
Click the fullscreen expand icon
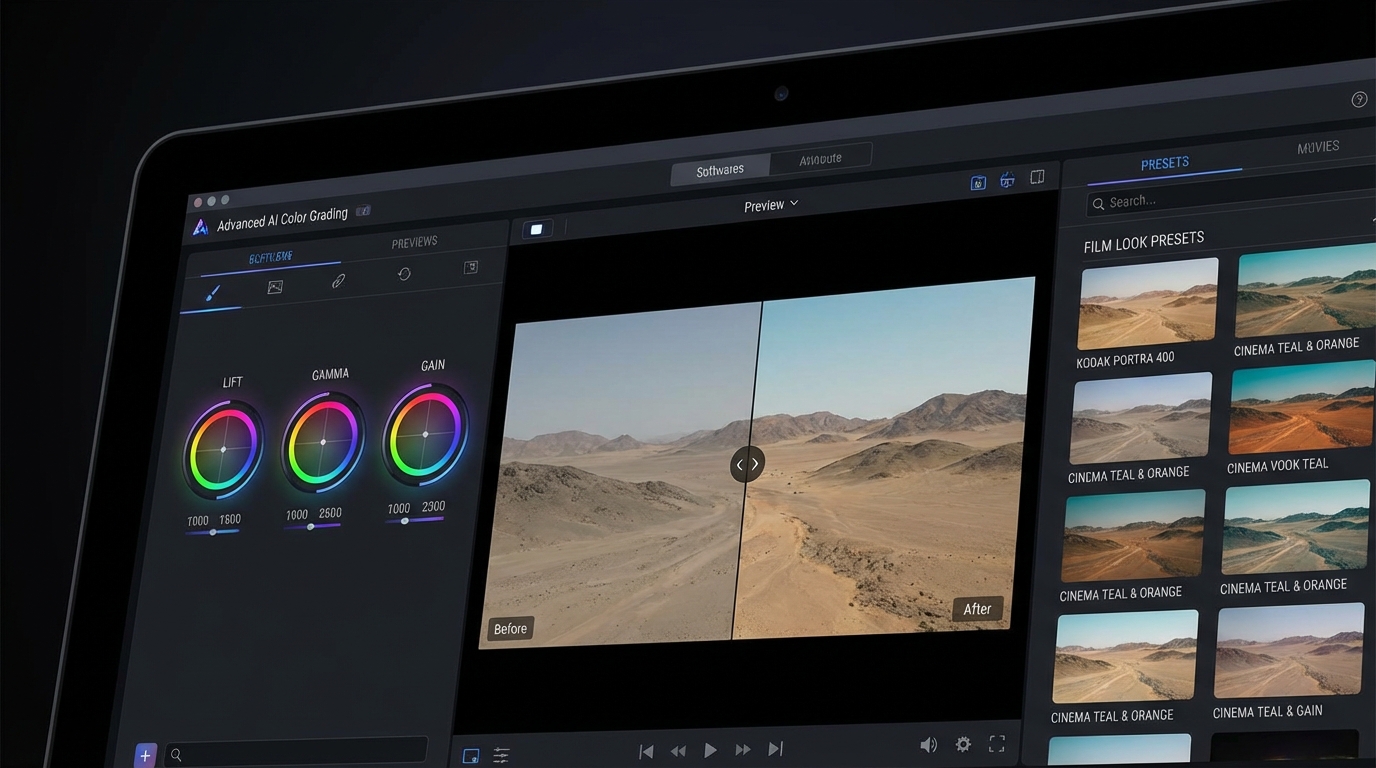pos(996,743)
